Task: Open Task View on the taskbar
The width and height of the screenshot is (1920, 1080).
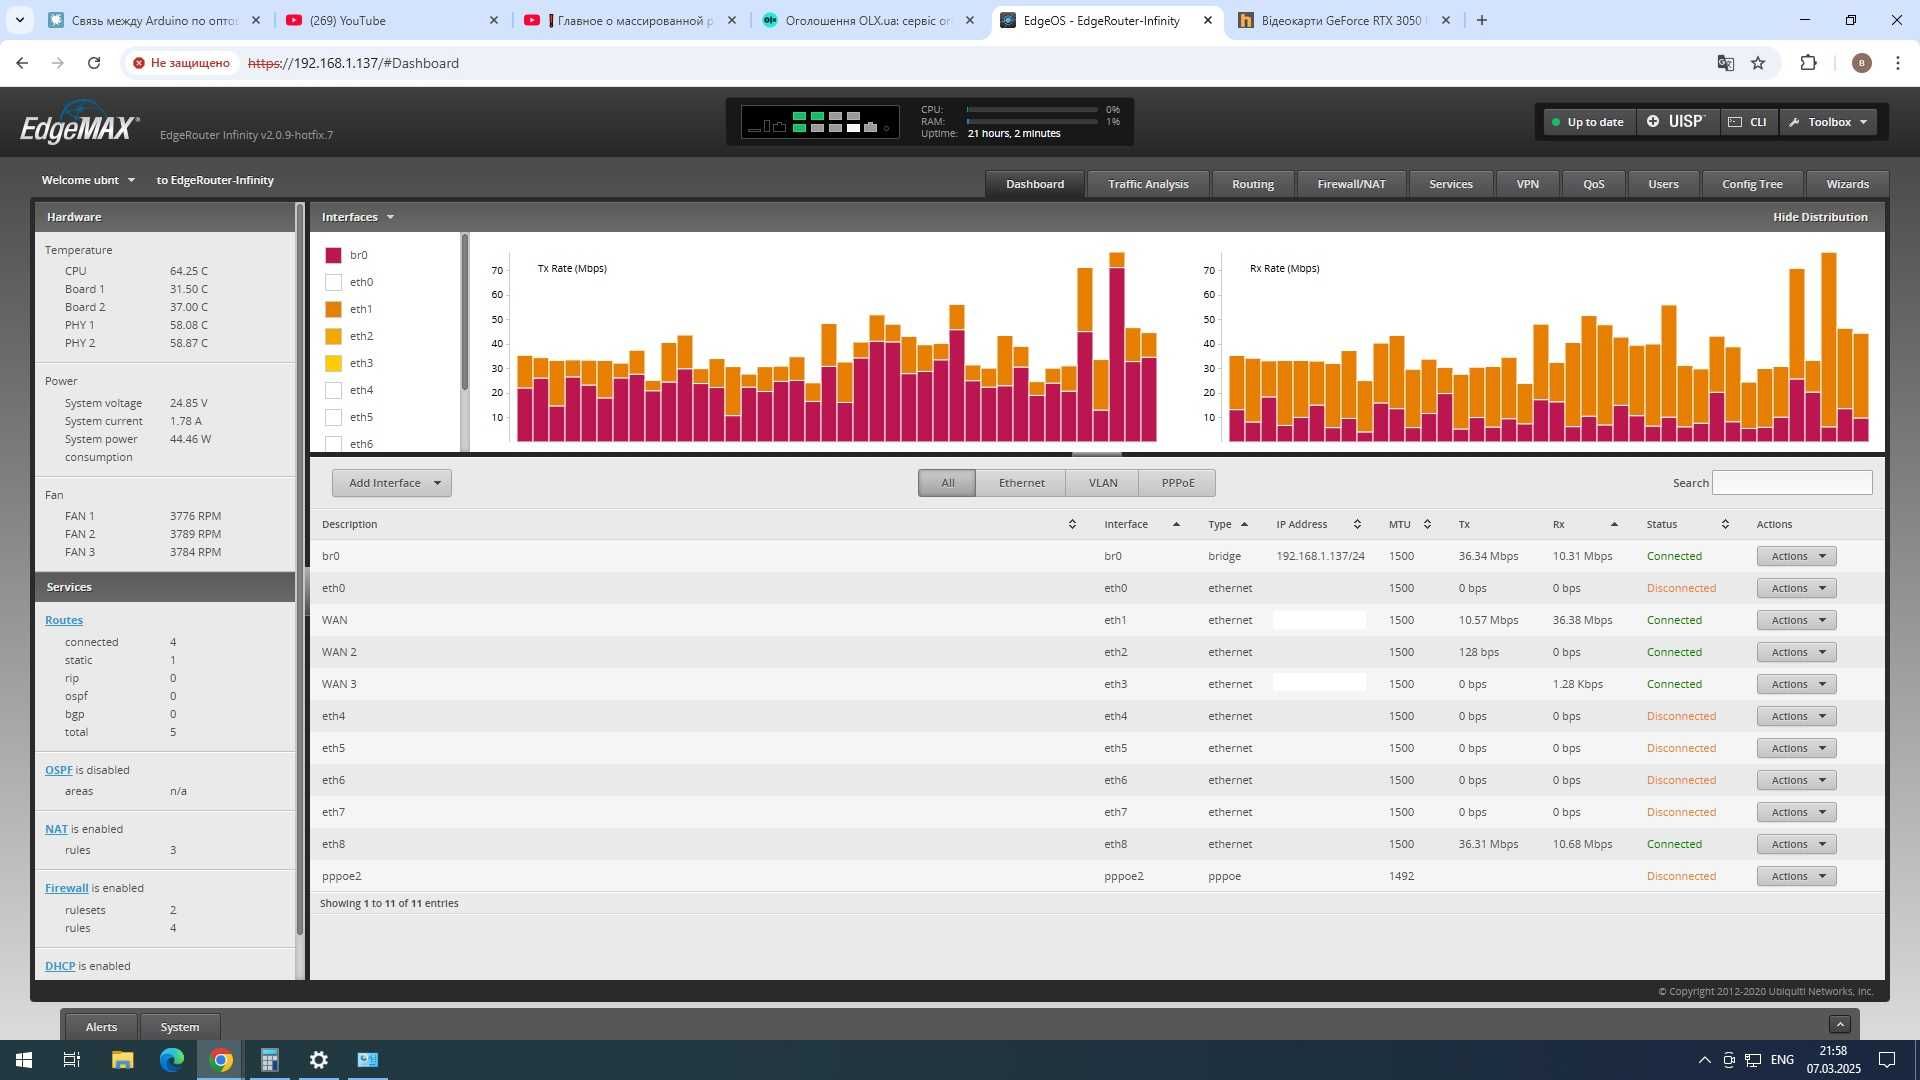Action: [72, 1060]
